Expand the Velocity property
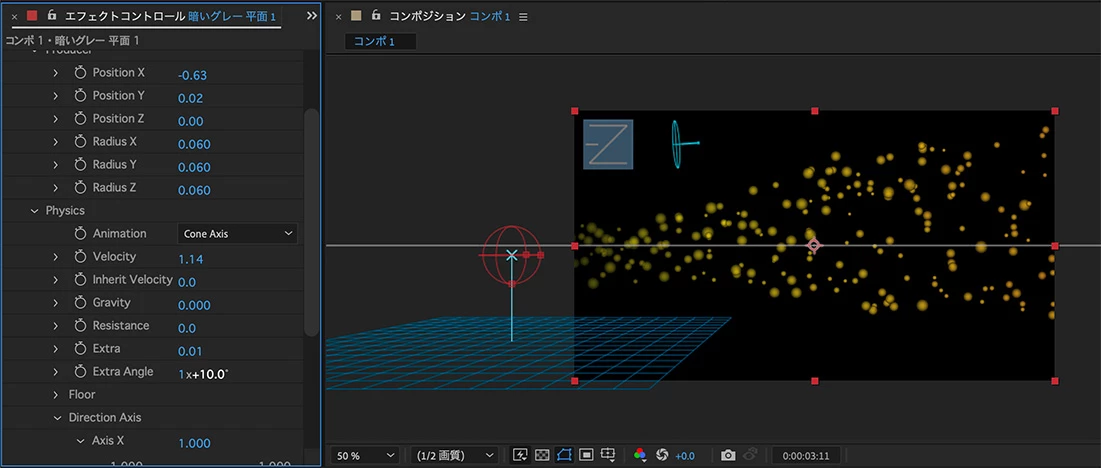Image resolution: width=1101 pixels, height=468 pixels. pos(56,257)
